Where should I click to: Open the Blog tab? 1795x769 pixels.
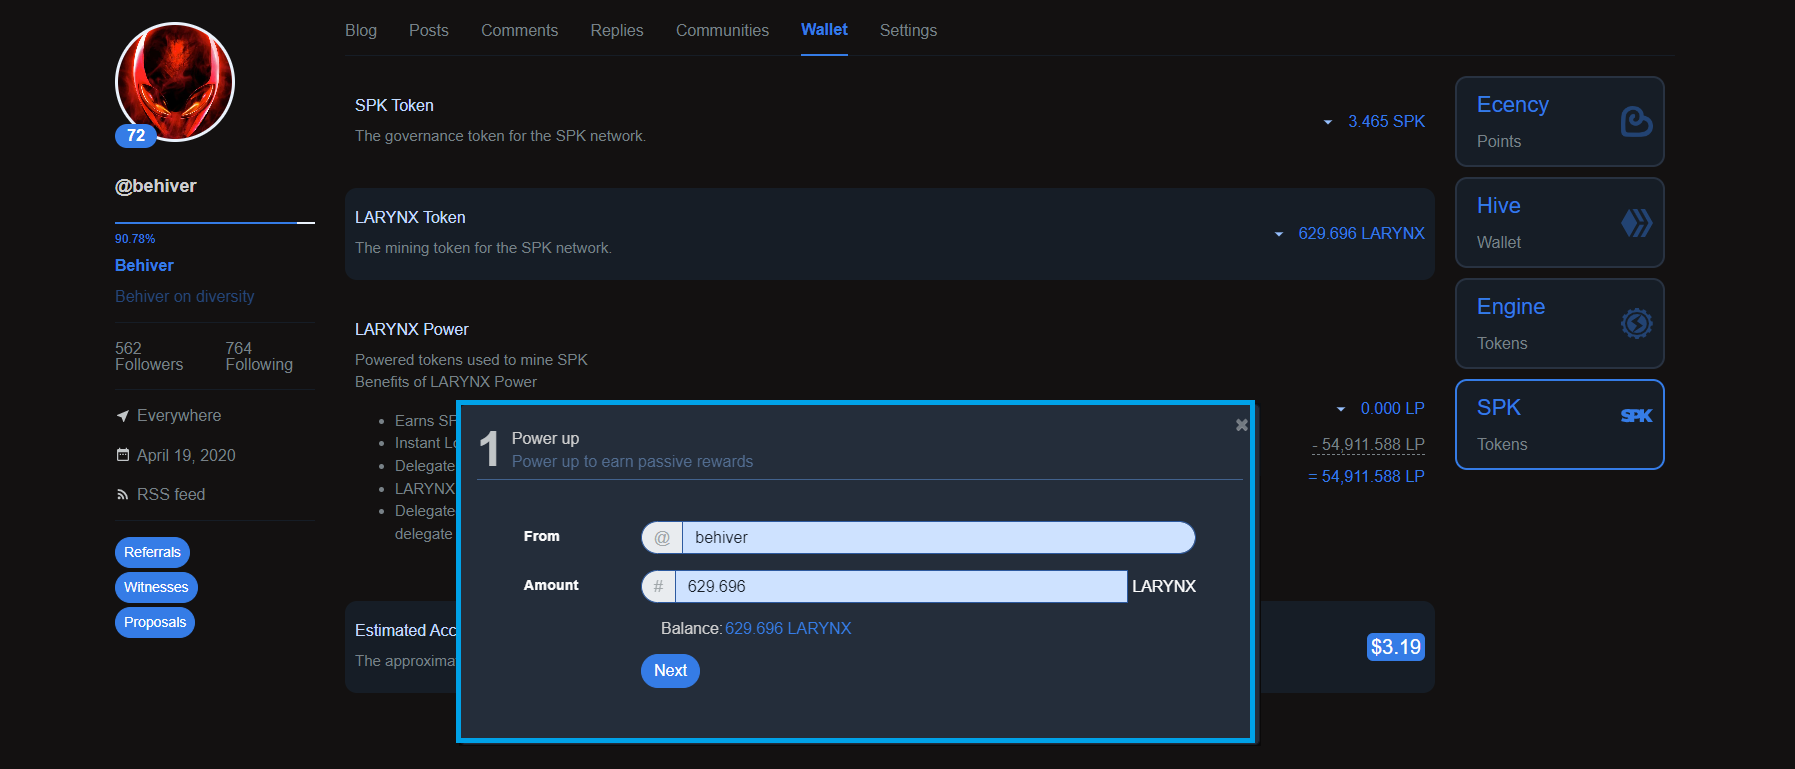click(361, 30)
